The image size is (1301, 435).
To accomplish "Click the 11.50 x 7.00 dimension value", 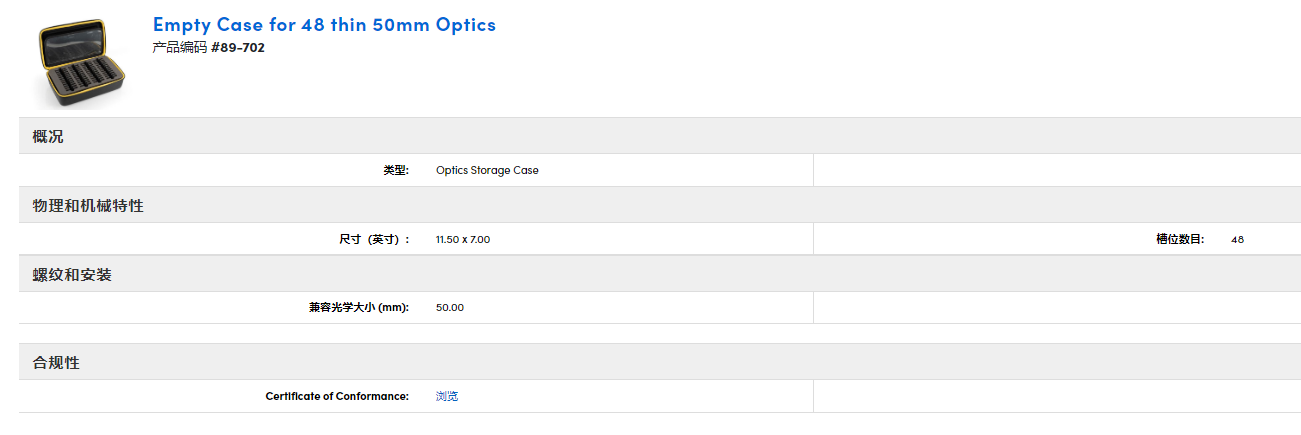I will tap(463, 239).
